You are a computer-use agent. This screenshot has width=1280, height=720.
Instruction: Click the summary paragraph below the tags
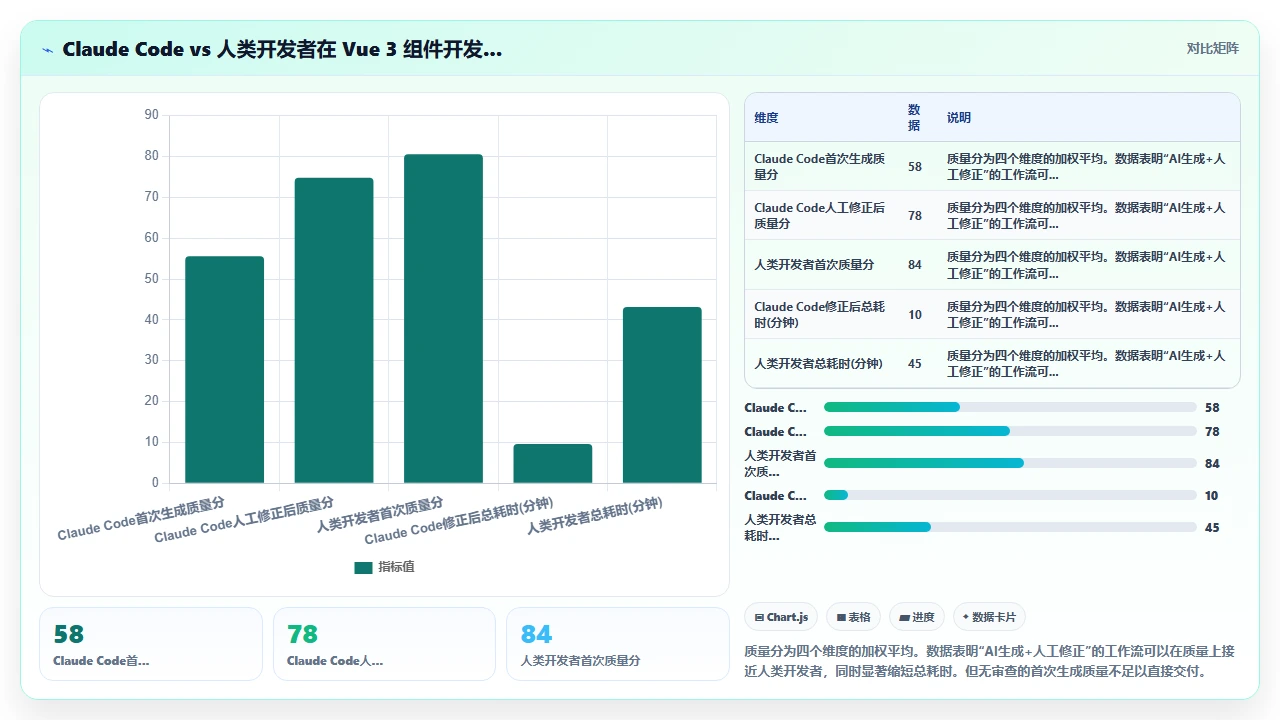coord(992,660)
